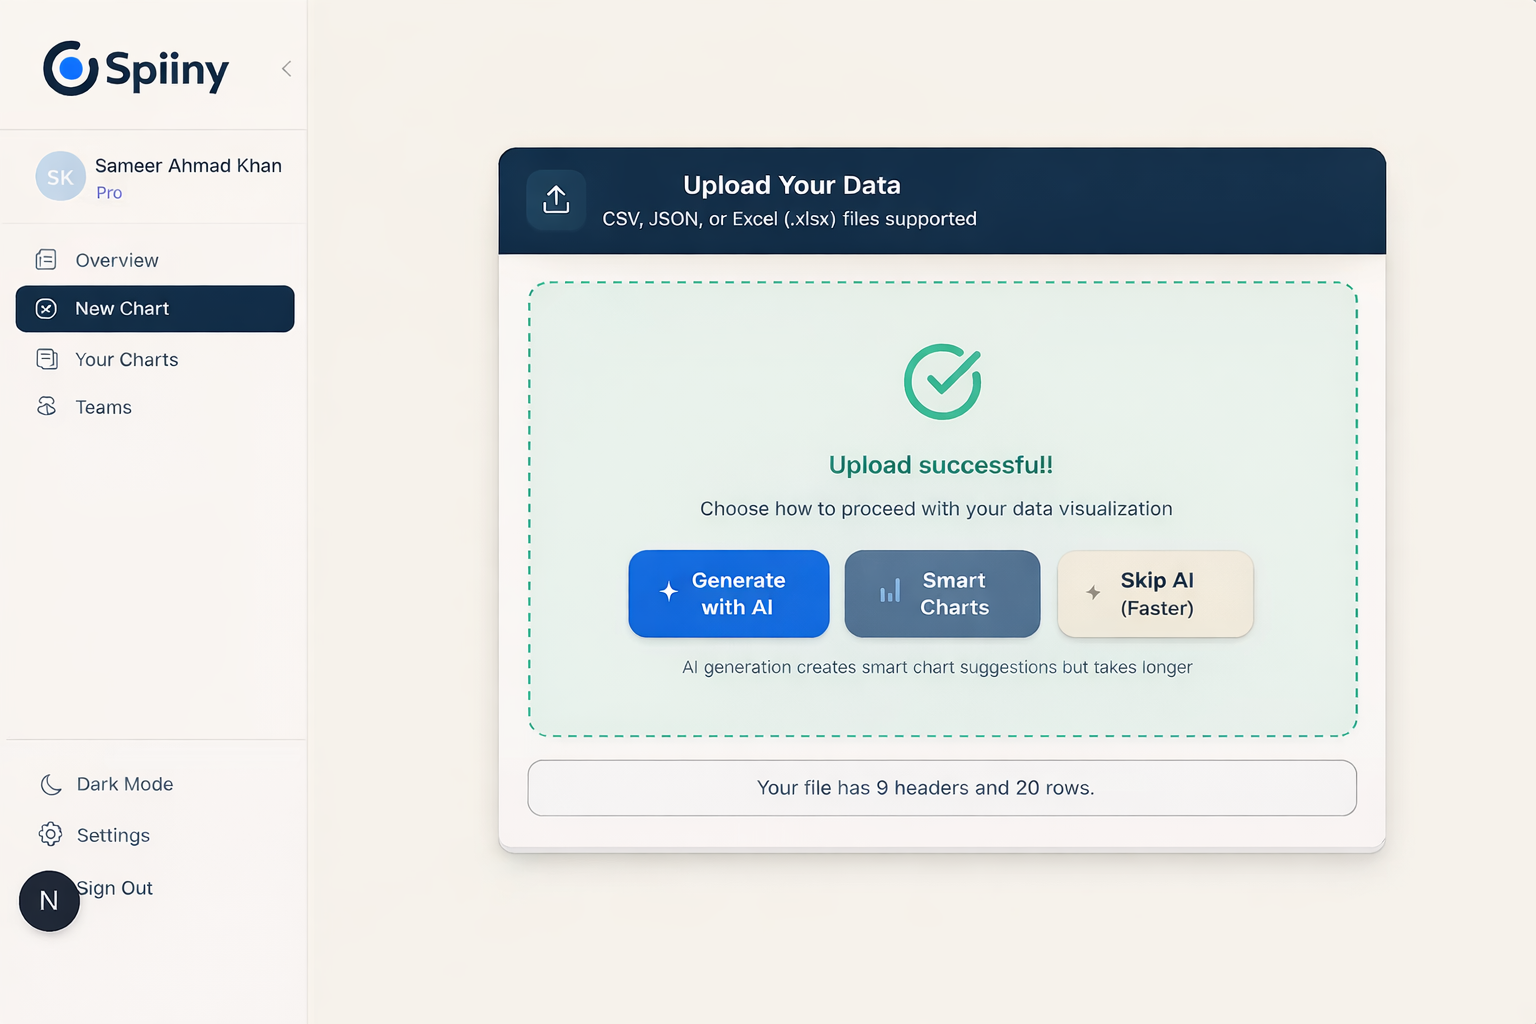Collapse the sidebar with the chevron
This screenshot has width=1536, height=1024.
[286, 68]
